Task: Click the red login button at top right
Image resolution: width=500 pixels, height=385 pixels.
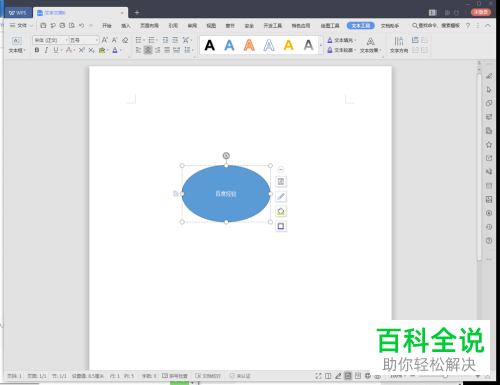Action: point(481,12)
